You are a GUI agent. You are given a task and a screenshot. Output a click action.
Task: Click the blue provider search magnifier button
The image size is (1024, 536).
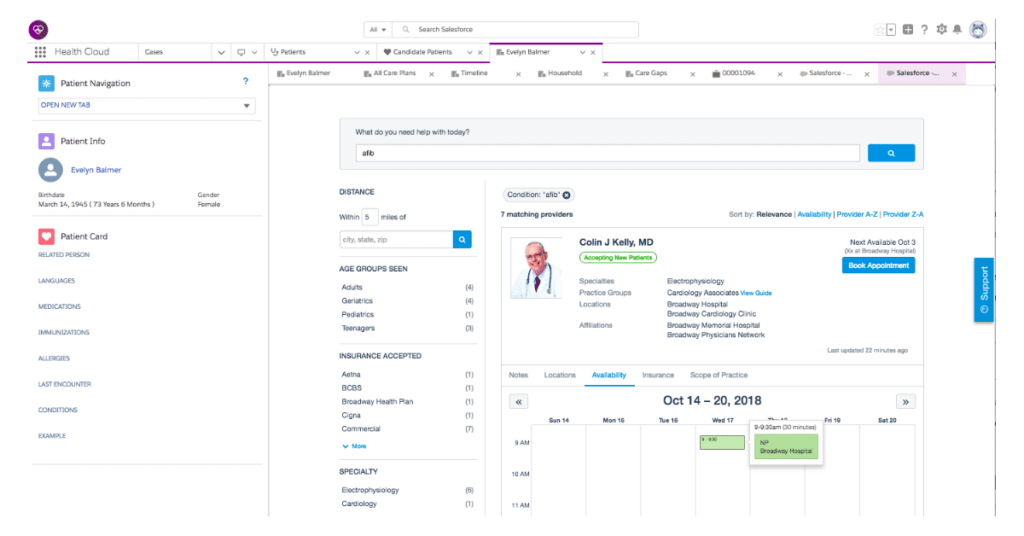[890, 153]
